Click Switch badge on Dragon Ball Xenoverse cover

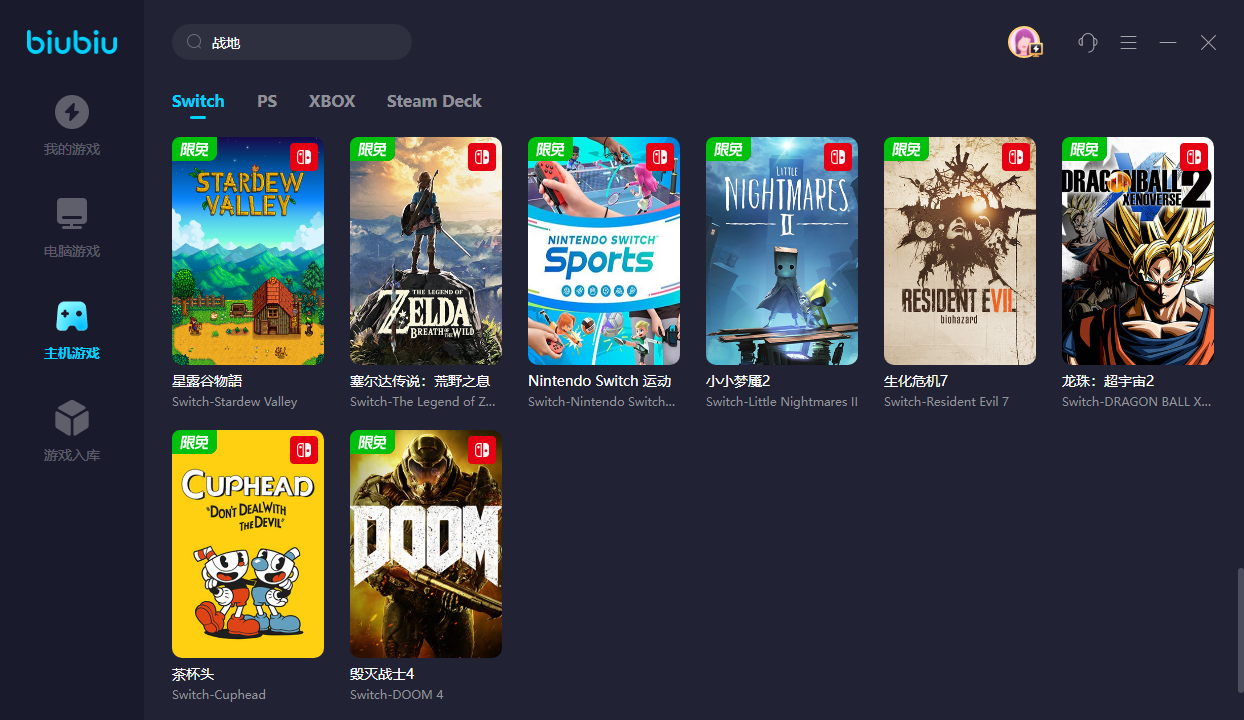[x=1194, y=157]
